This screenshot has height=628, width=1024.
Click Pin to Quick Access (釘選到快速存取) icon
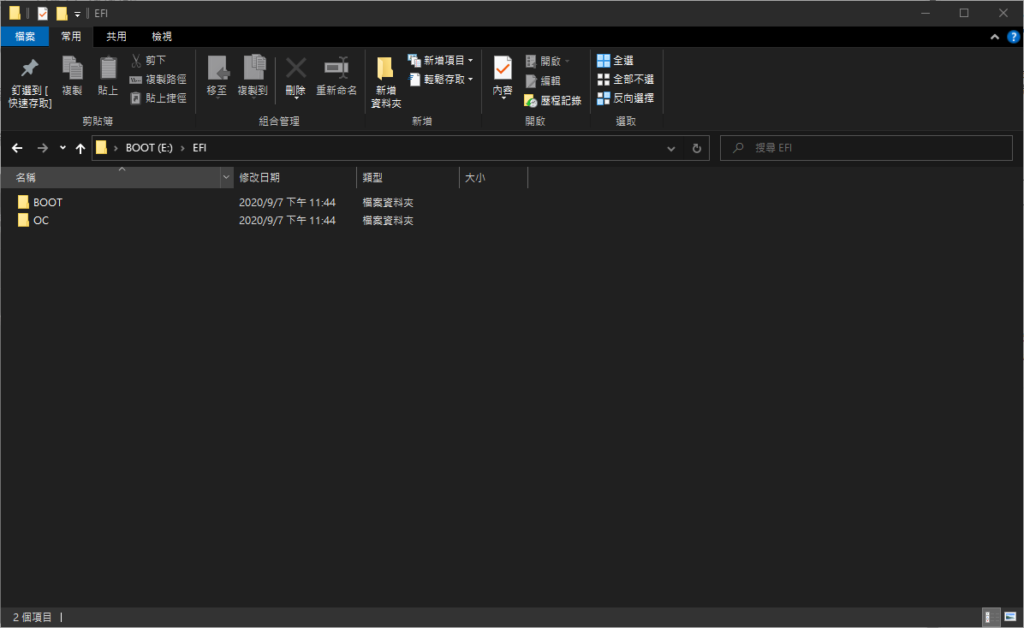(x=30, y=70)
